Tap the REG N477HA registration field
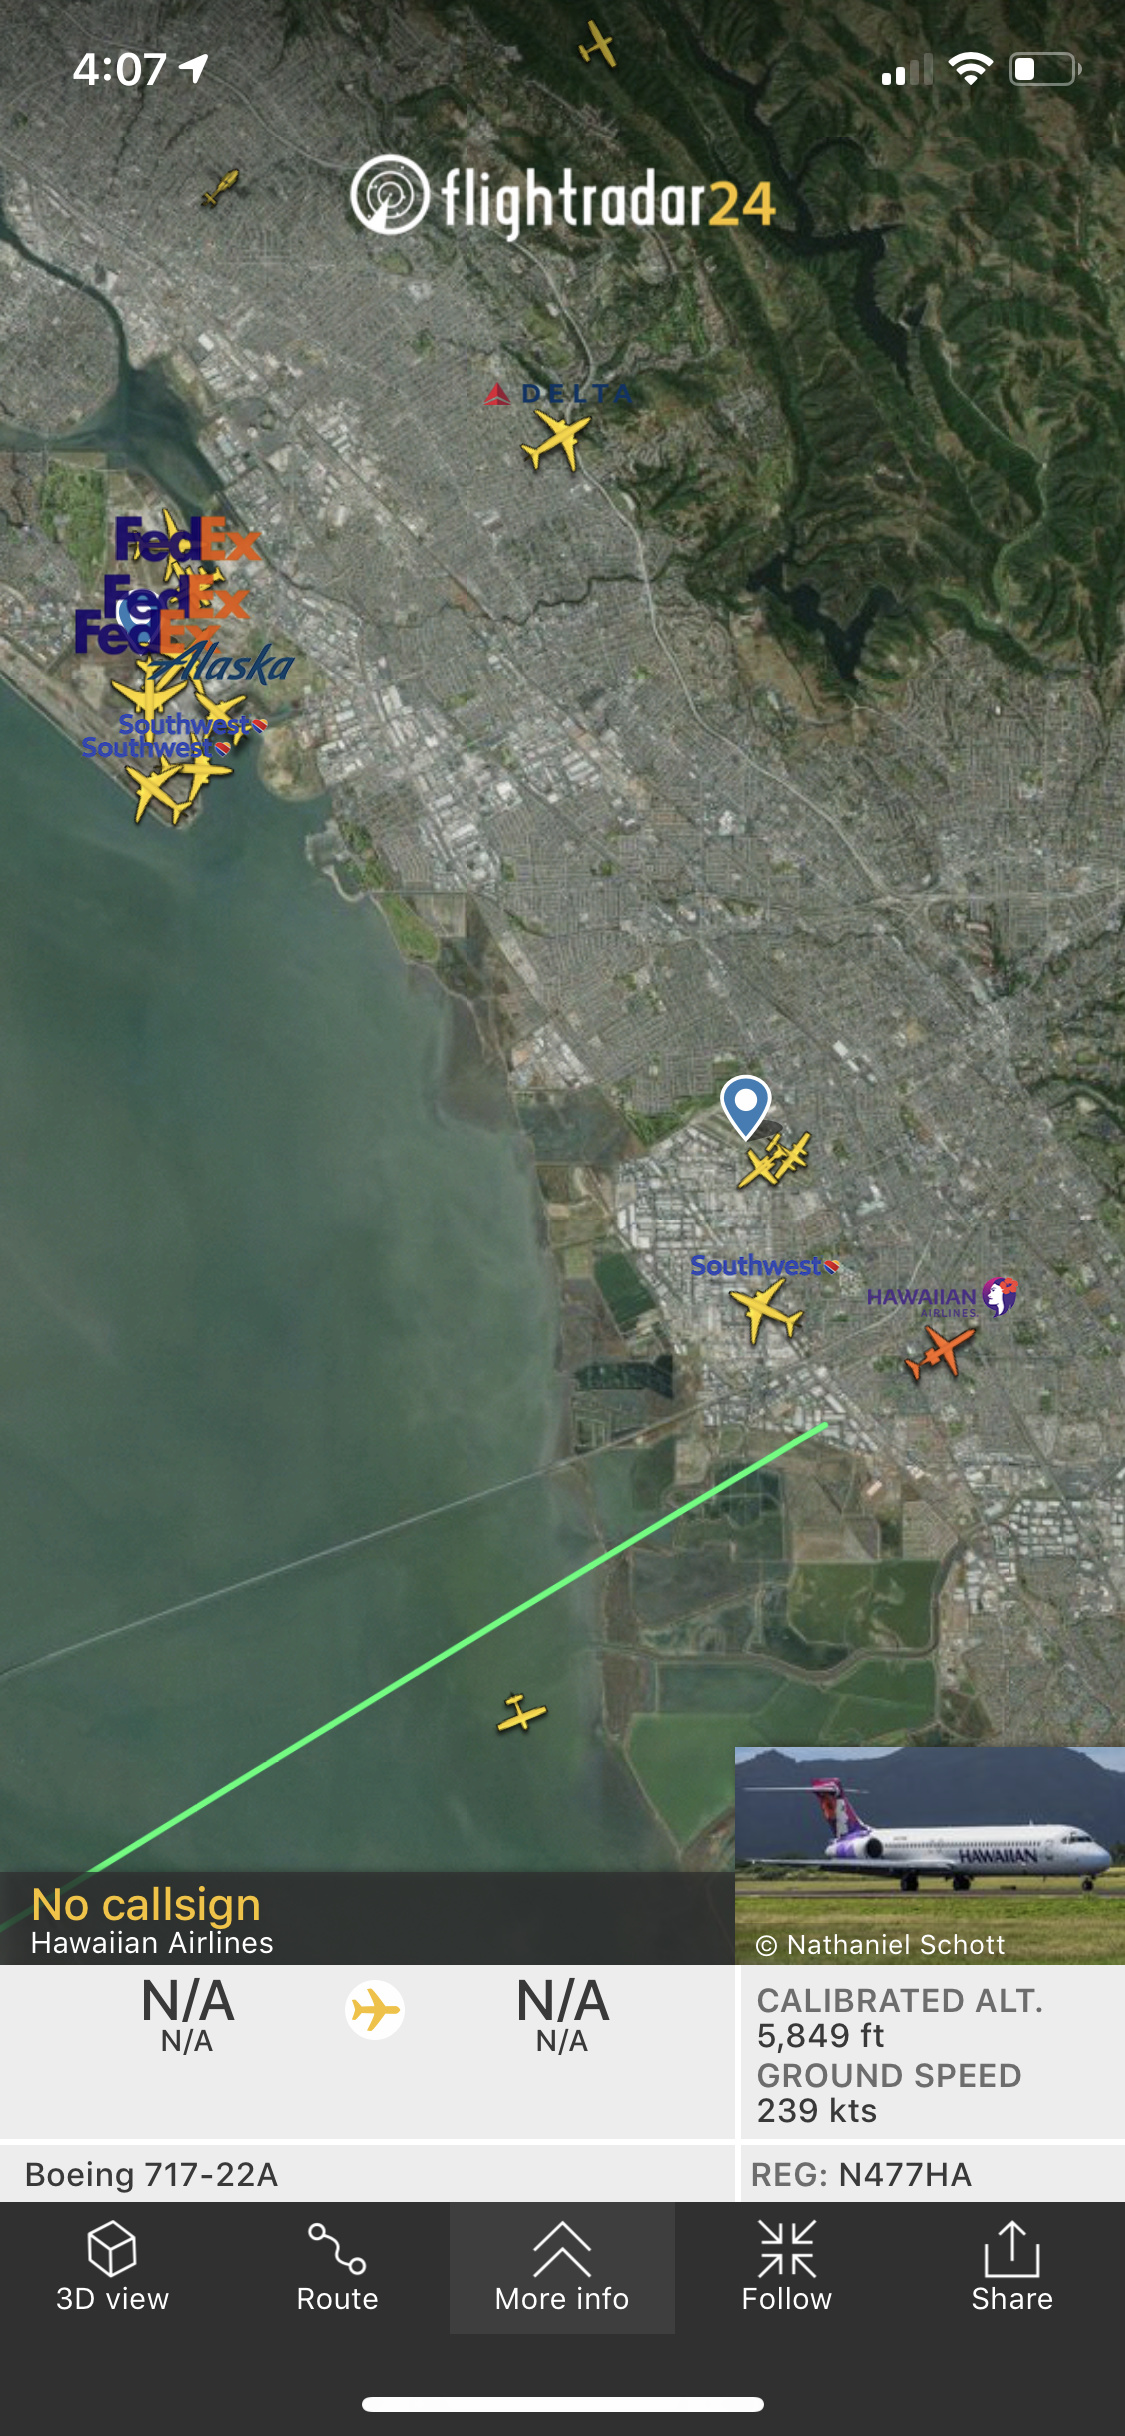The height and width of the screenshot is (2436, 1125). point(861,2174)
